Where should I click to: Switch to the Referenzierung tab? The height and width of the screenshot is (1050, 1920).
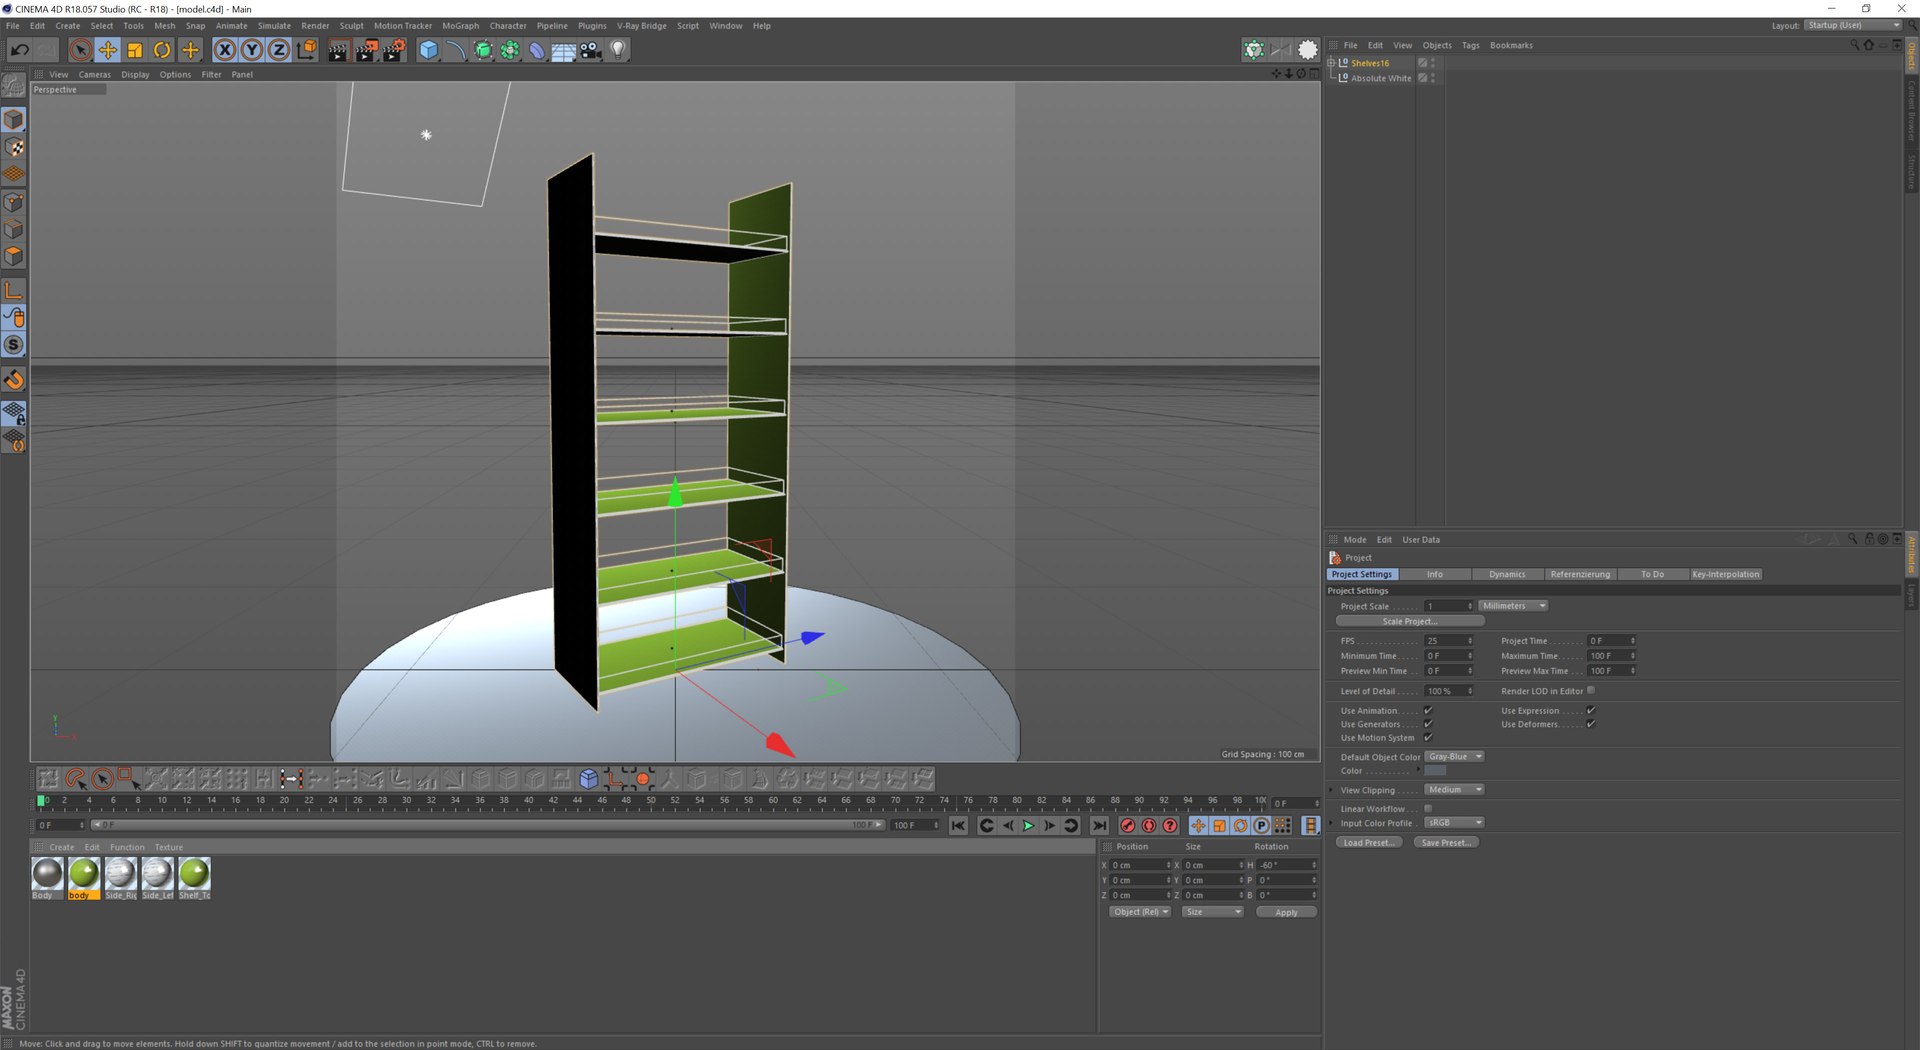point(1580,575)
